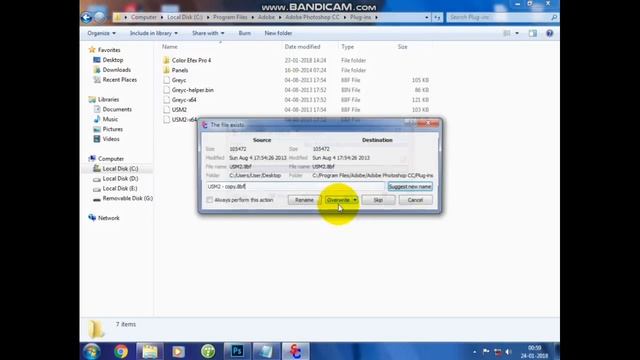The image size is (640, 360).
Task: Click the Action Center flag tray icon
Action: [x=486, y=352]
